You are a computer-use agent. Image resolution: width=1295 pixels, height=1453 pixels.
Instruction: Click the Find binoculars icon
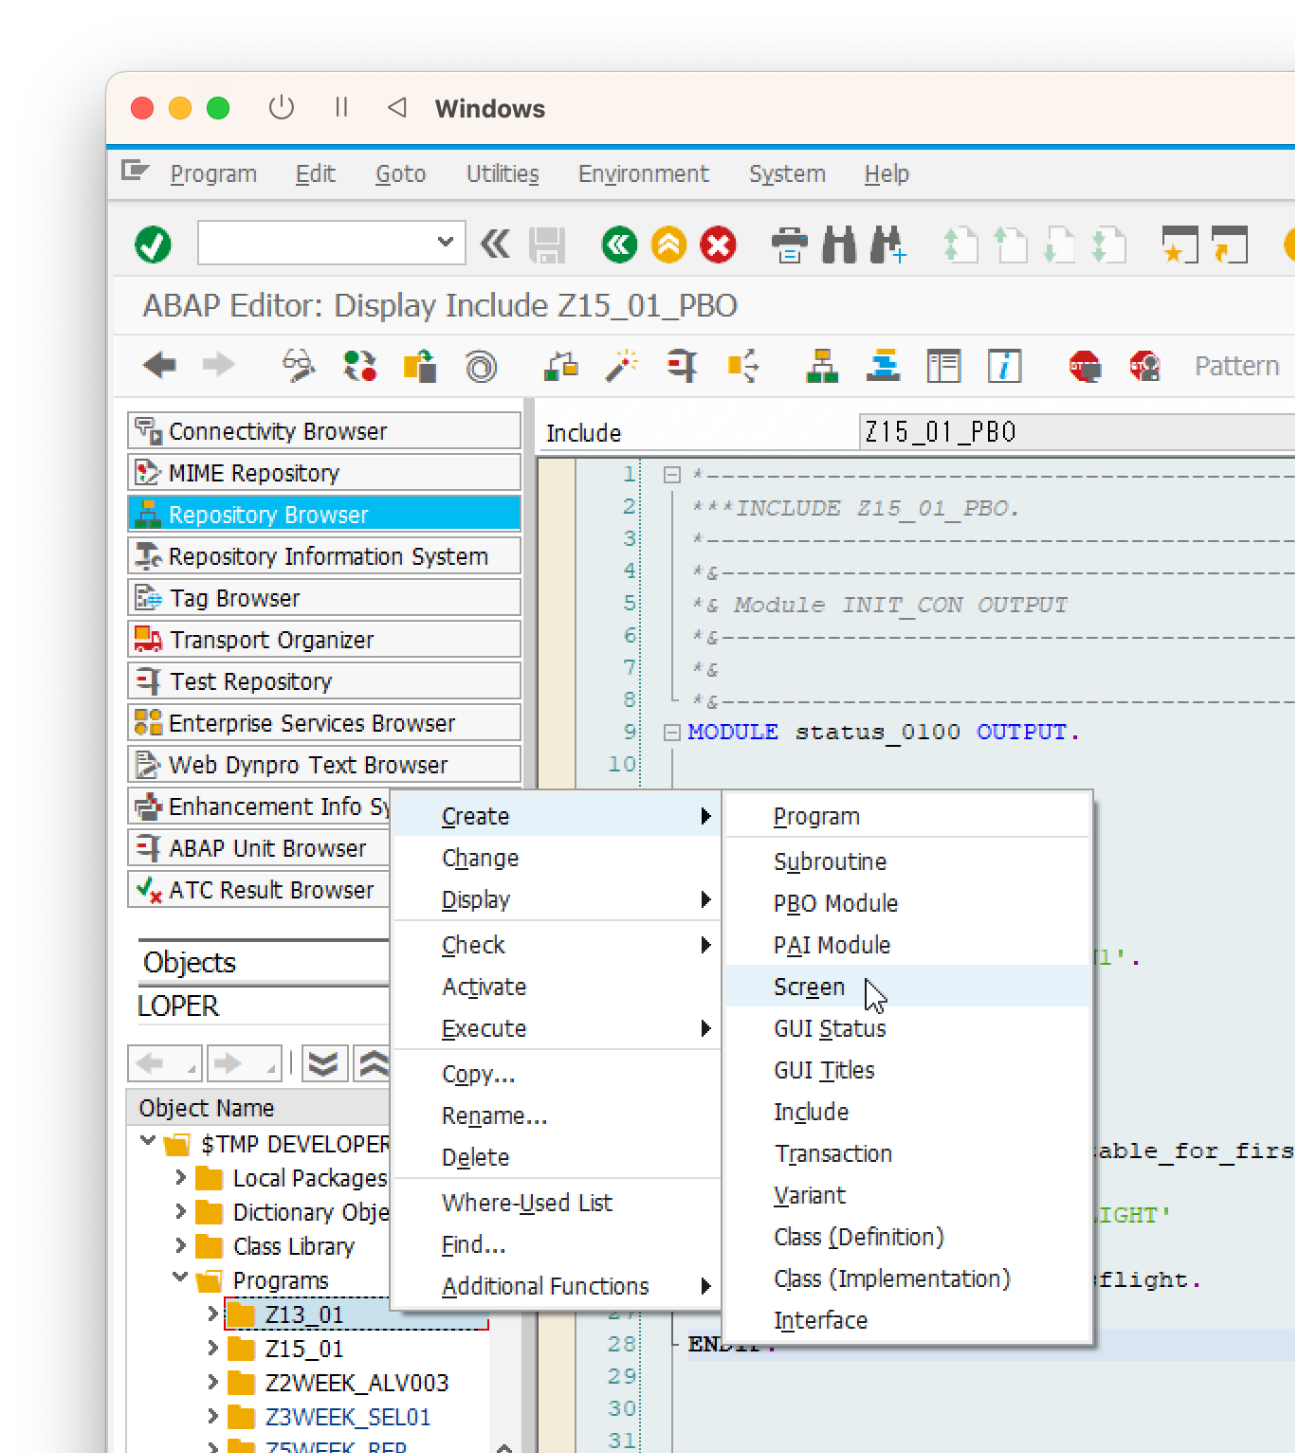tap(839, 244)
